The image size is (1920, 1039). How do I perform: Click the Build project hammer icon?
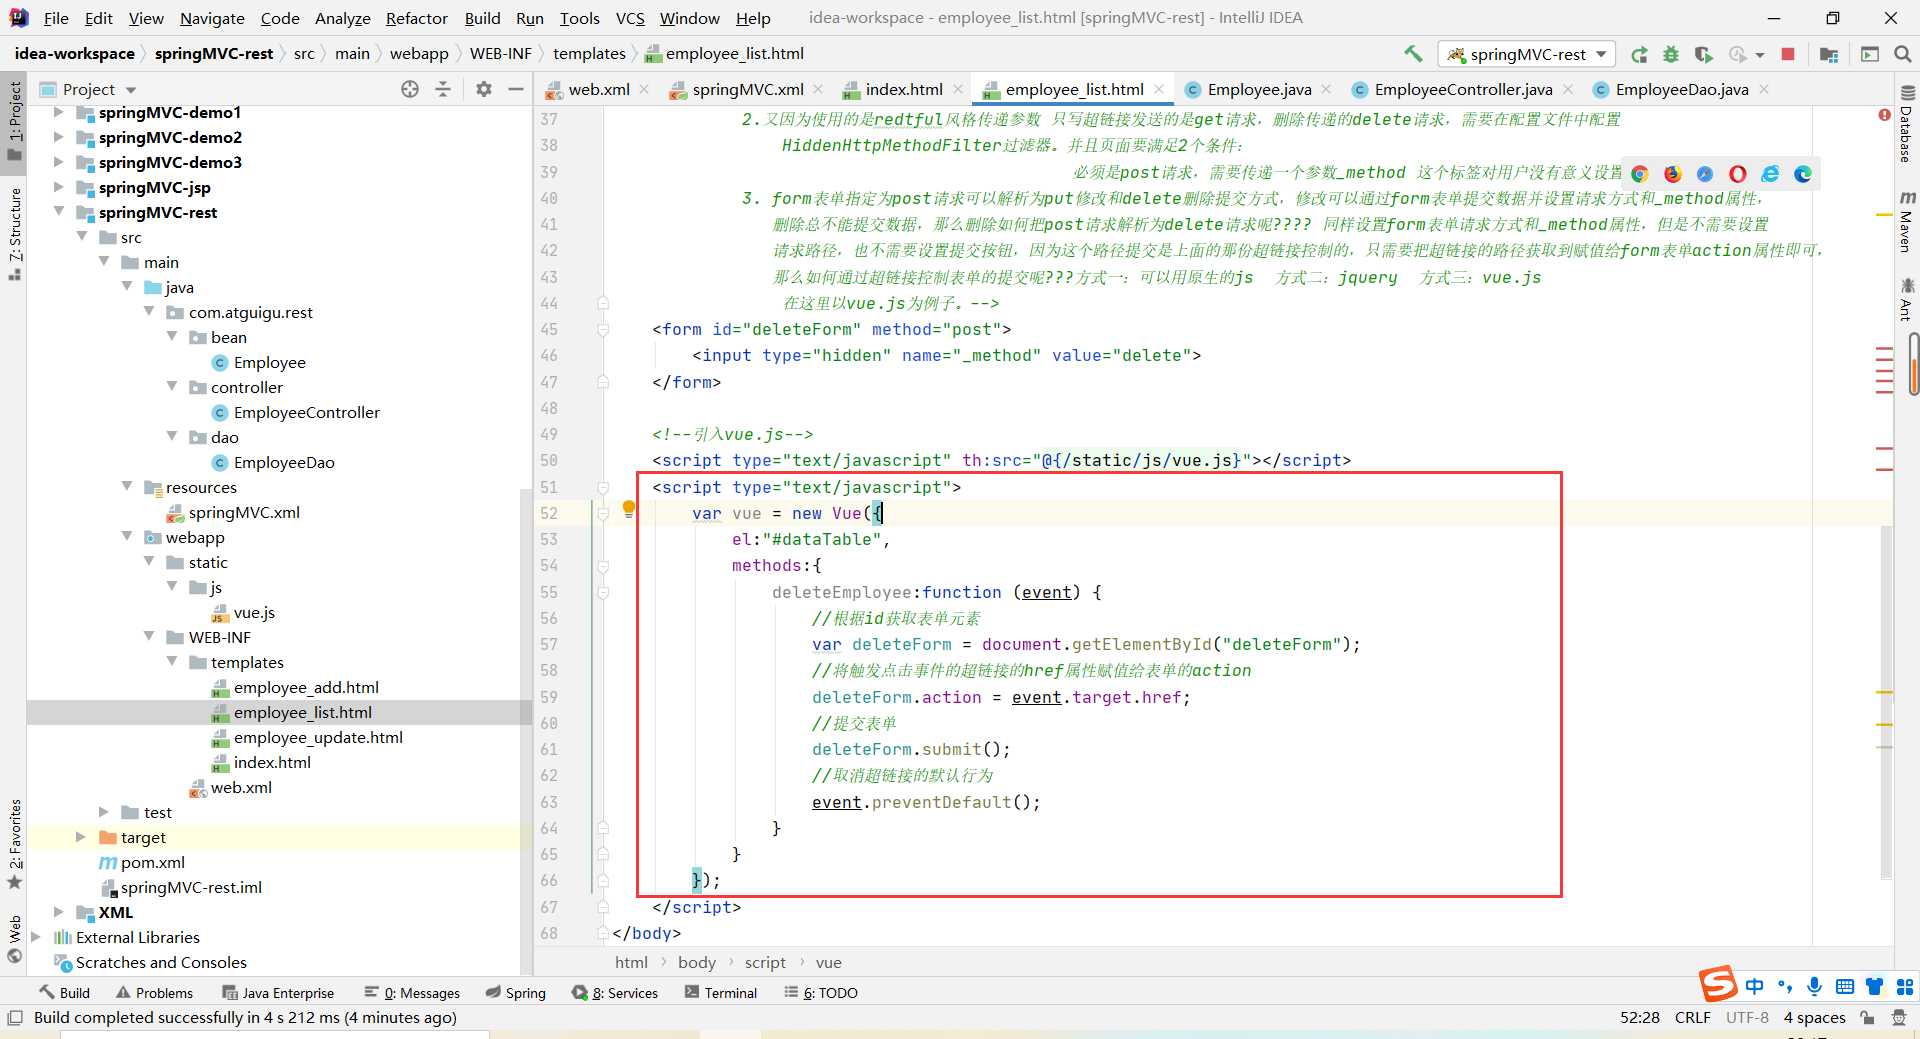[1413, 54]
